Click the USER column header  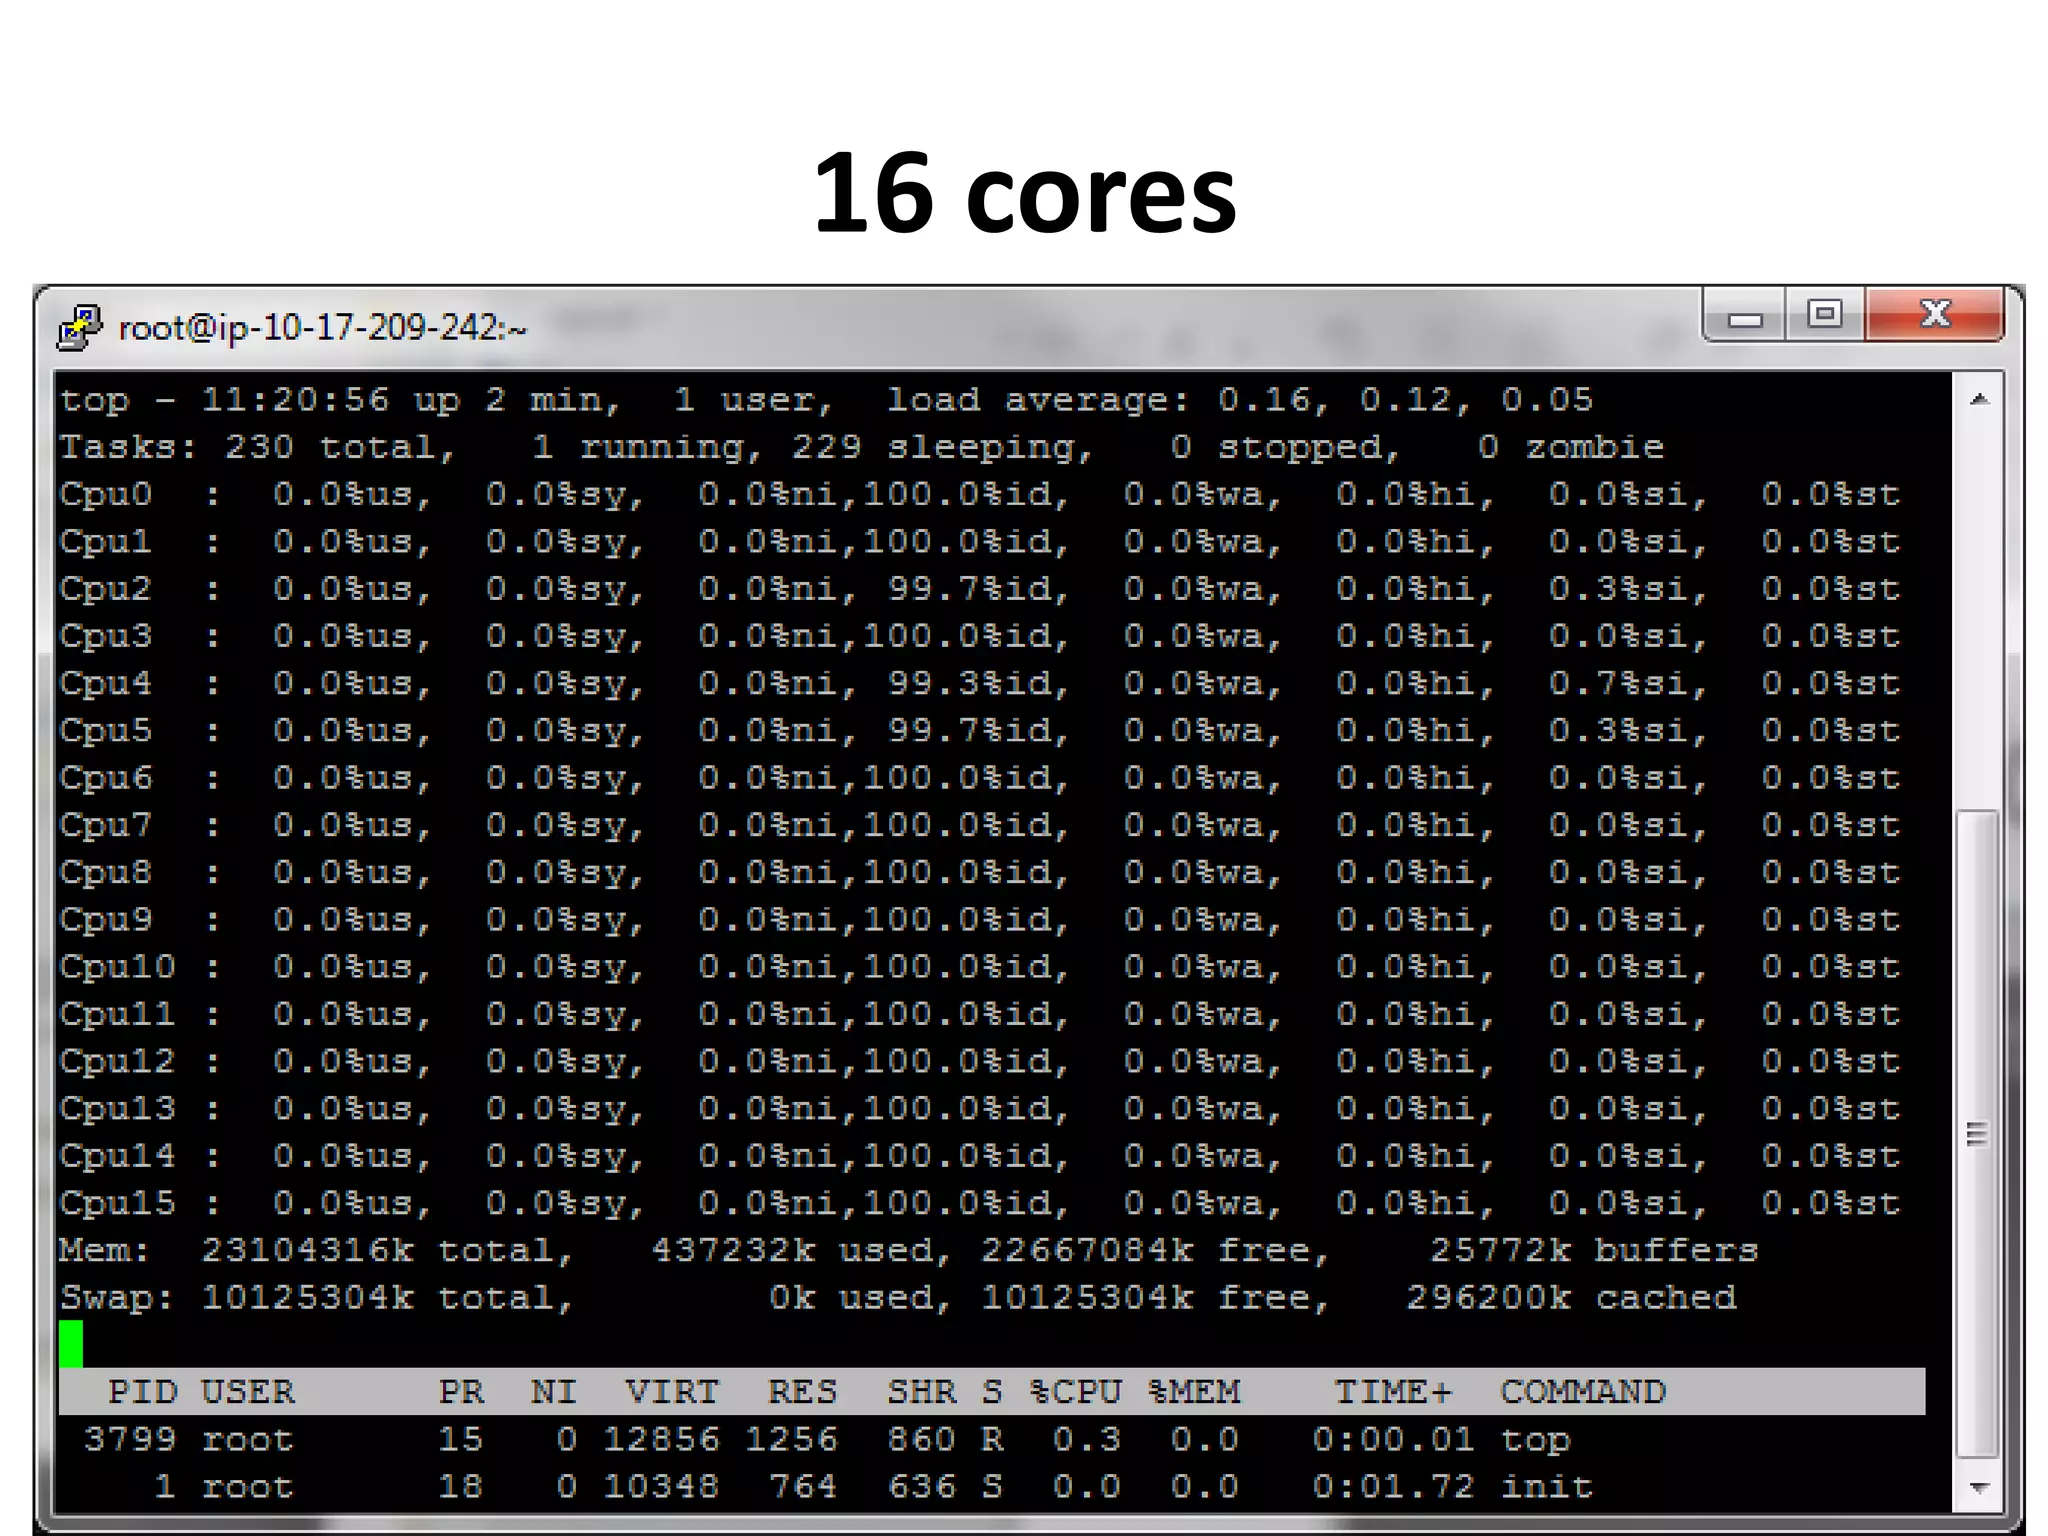click(248, 1392)
